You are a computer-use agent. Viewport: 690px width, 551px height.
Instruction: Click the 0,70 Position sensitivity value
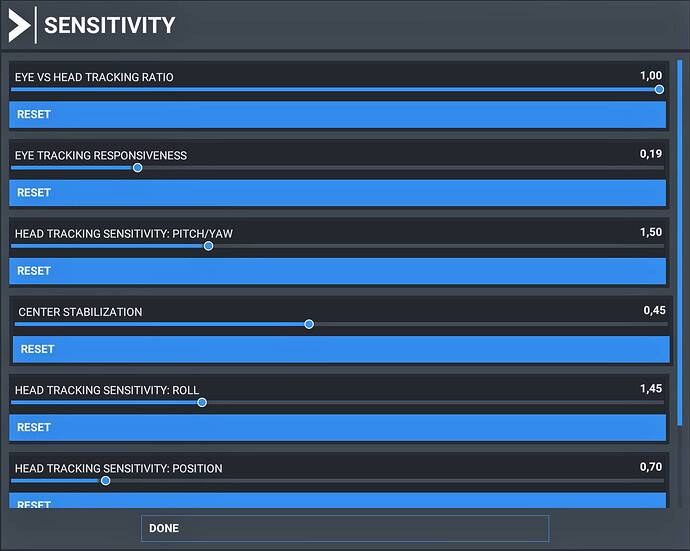(651, 467)
